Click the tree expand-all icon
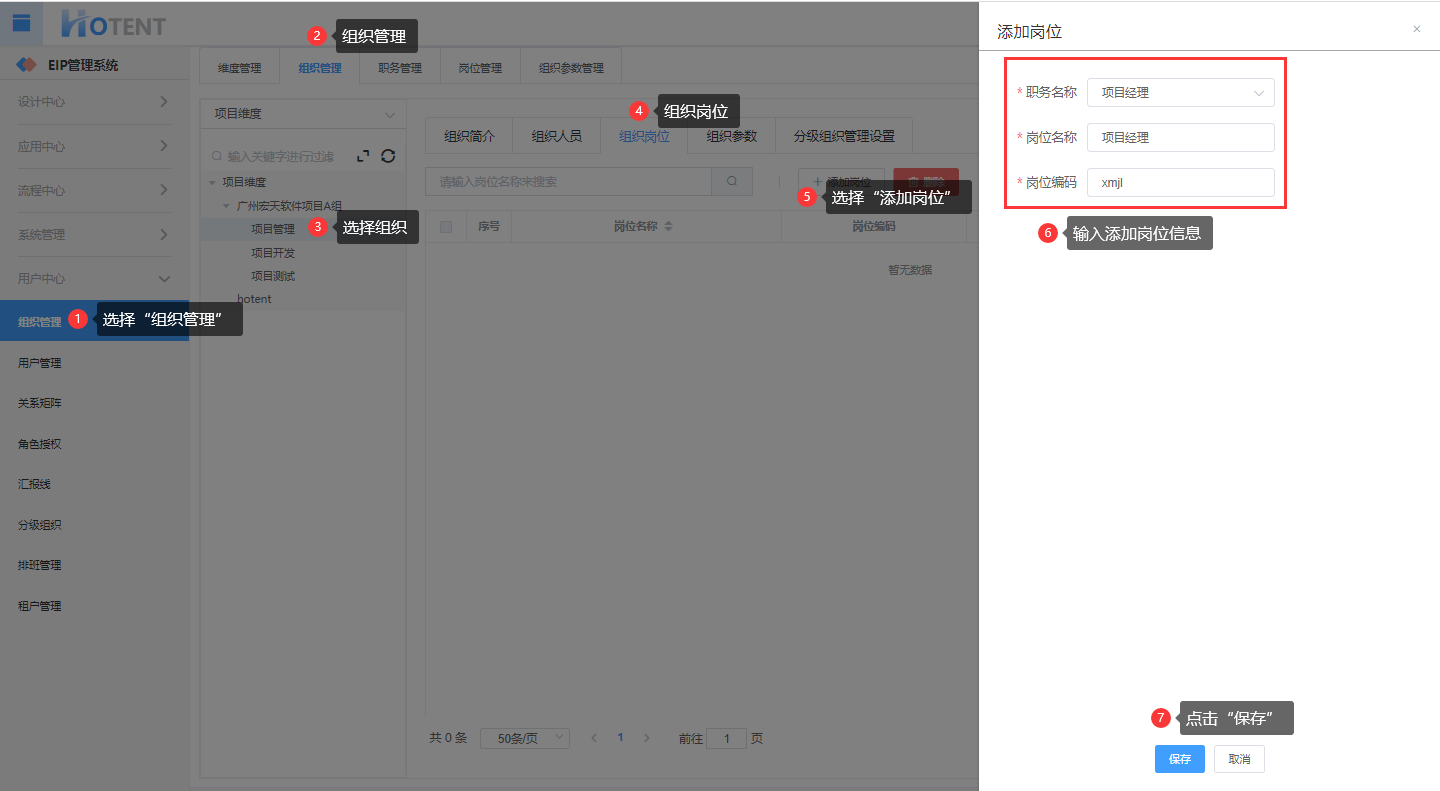The height and width of the screenshot is (791, 1440). (x=363, y=156)
